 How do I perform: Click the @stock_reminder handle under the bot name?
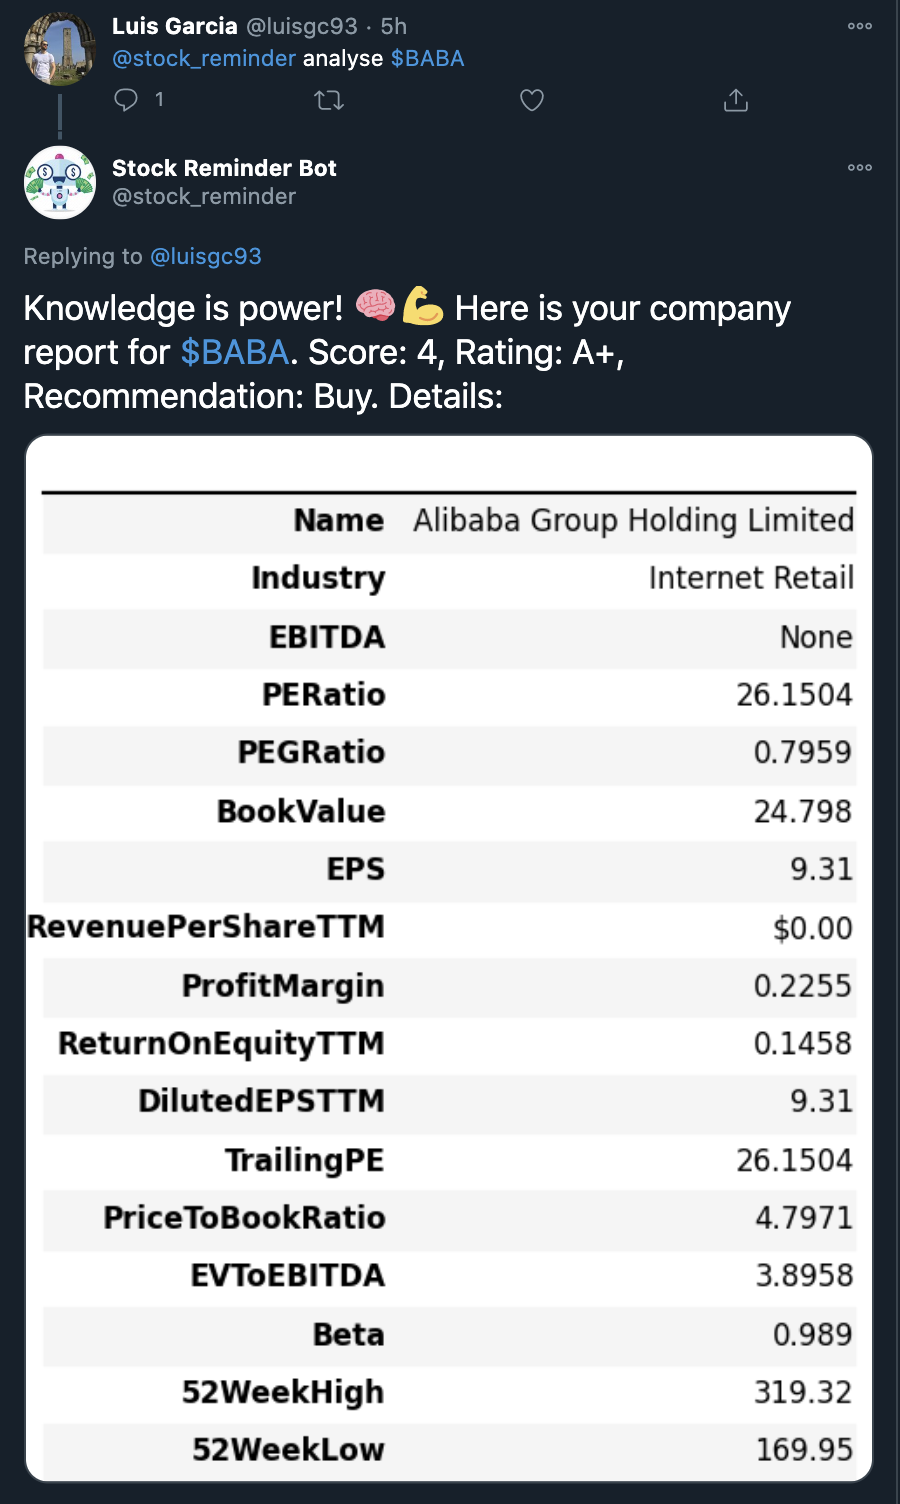point(204,196)
